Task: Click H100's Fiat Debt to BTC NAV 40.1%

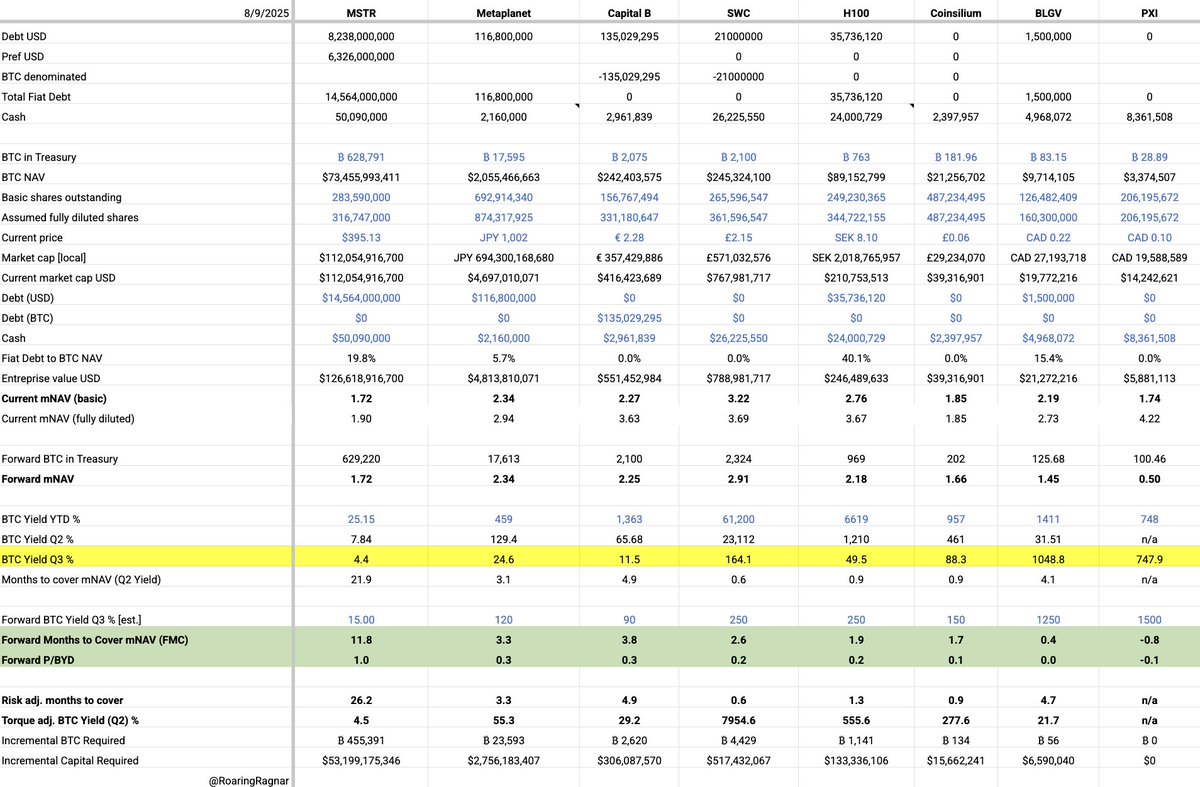Action: (x=856, y=358)
